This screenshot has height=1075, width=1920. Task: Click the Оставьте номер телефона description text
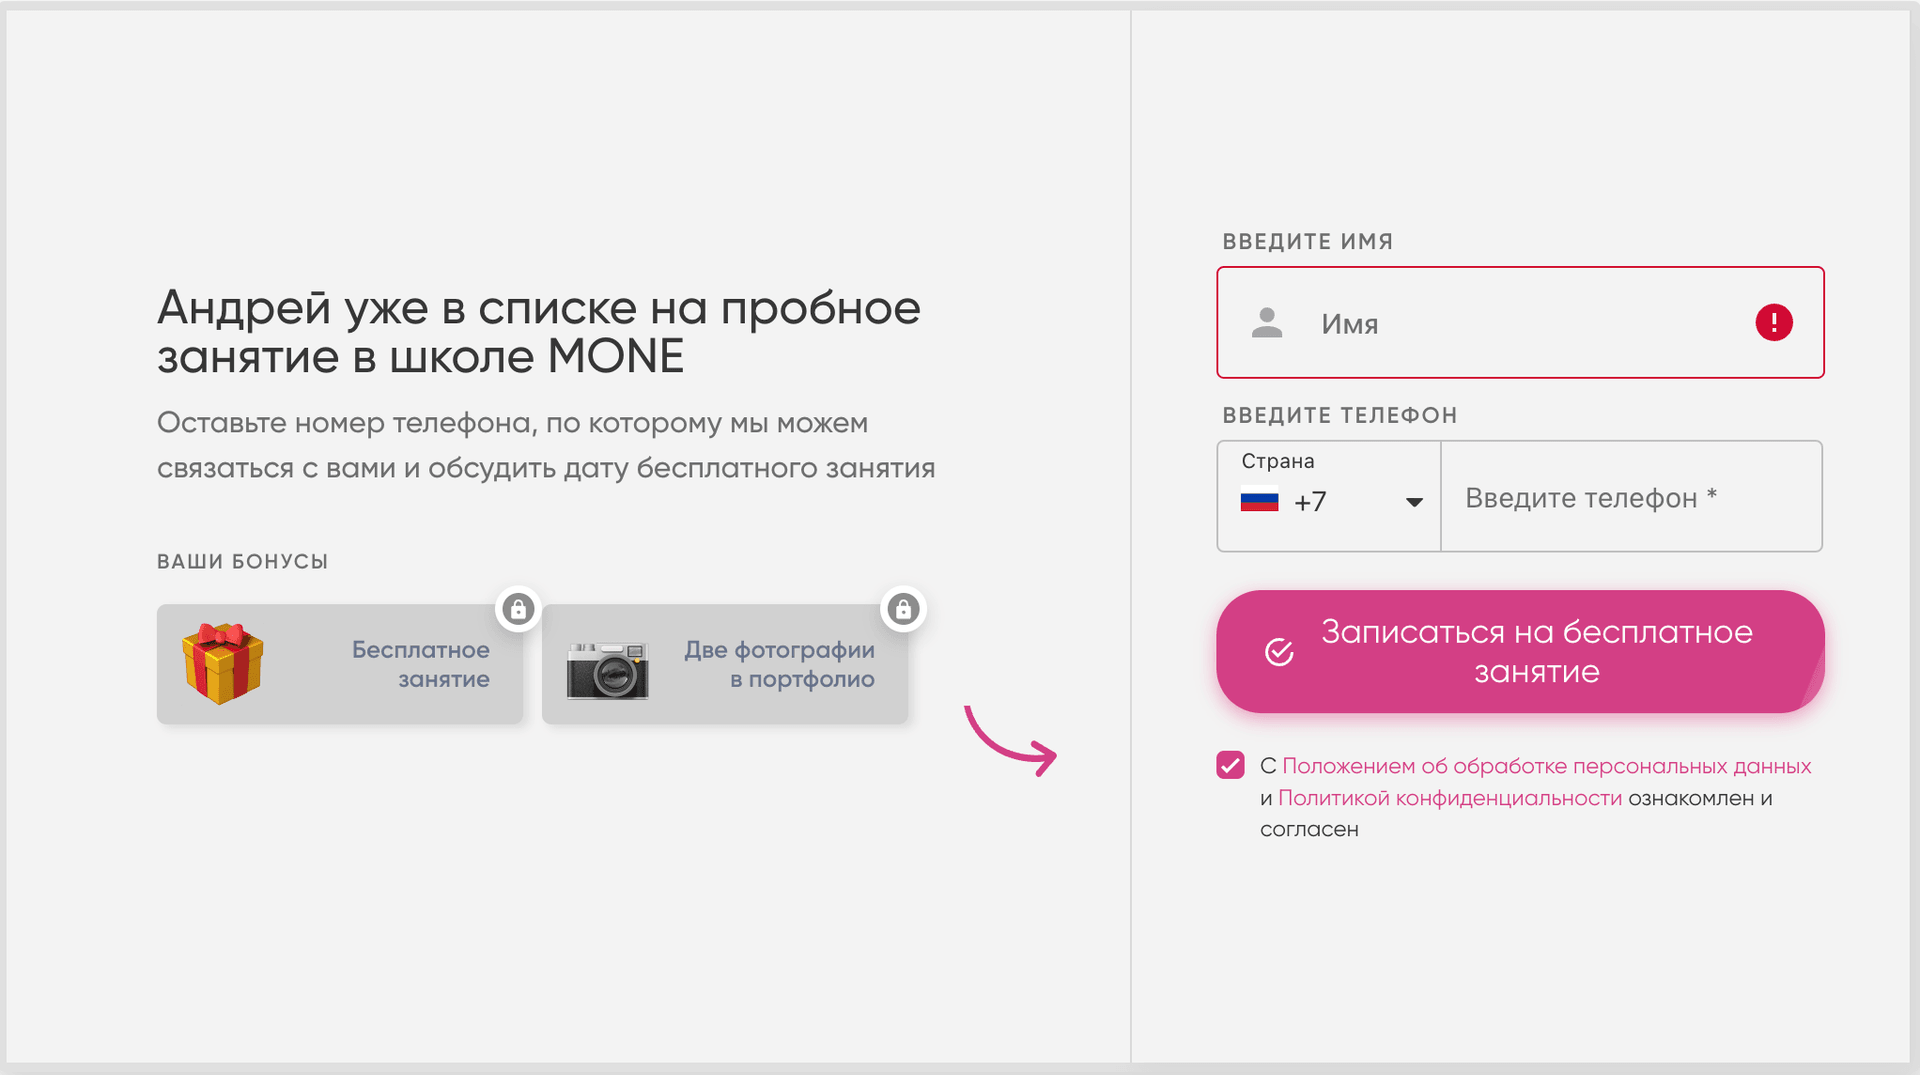[546, 445]
